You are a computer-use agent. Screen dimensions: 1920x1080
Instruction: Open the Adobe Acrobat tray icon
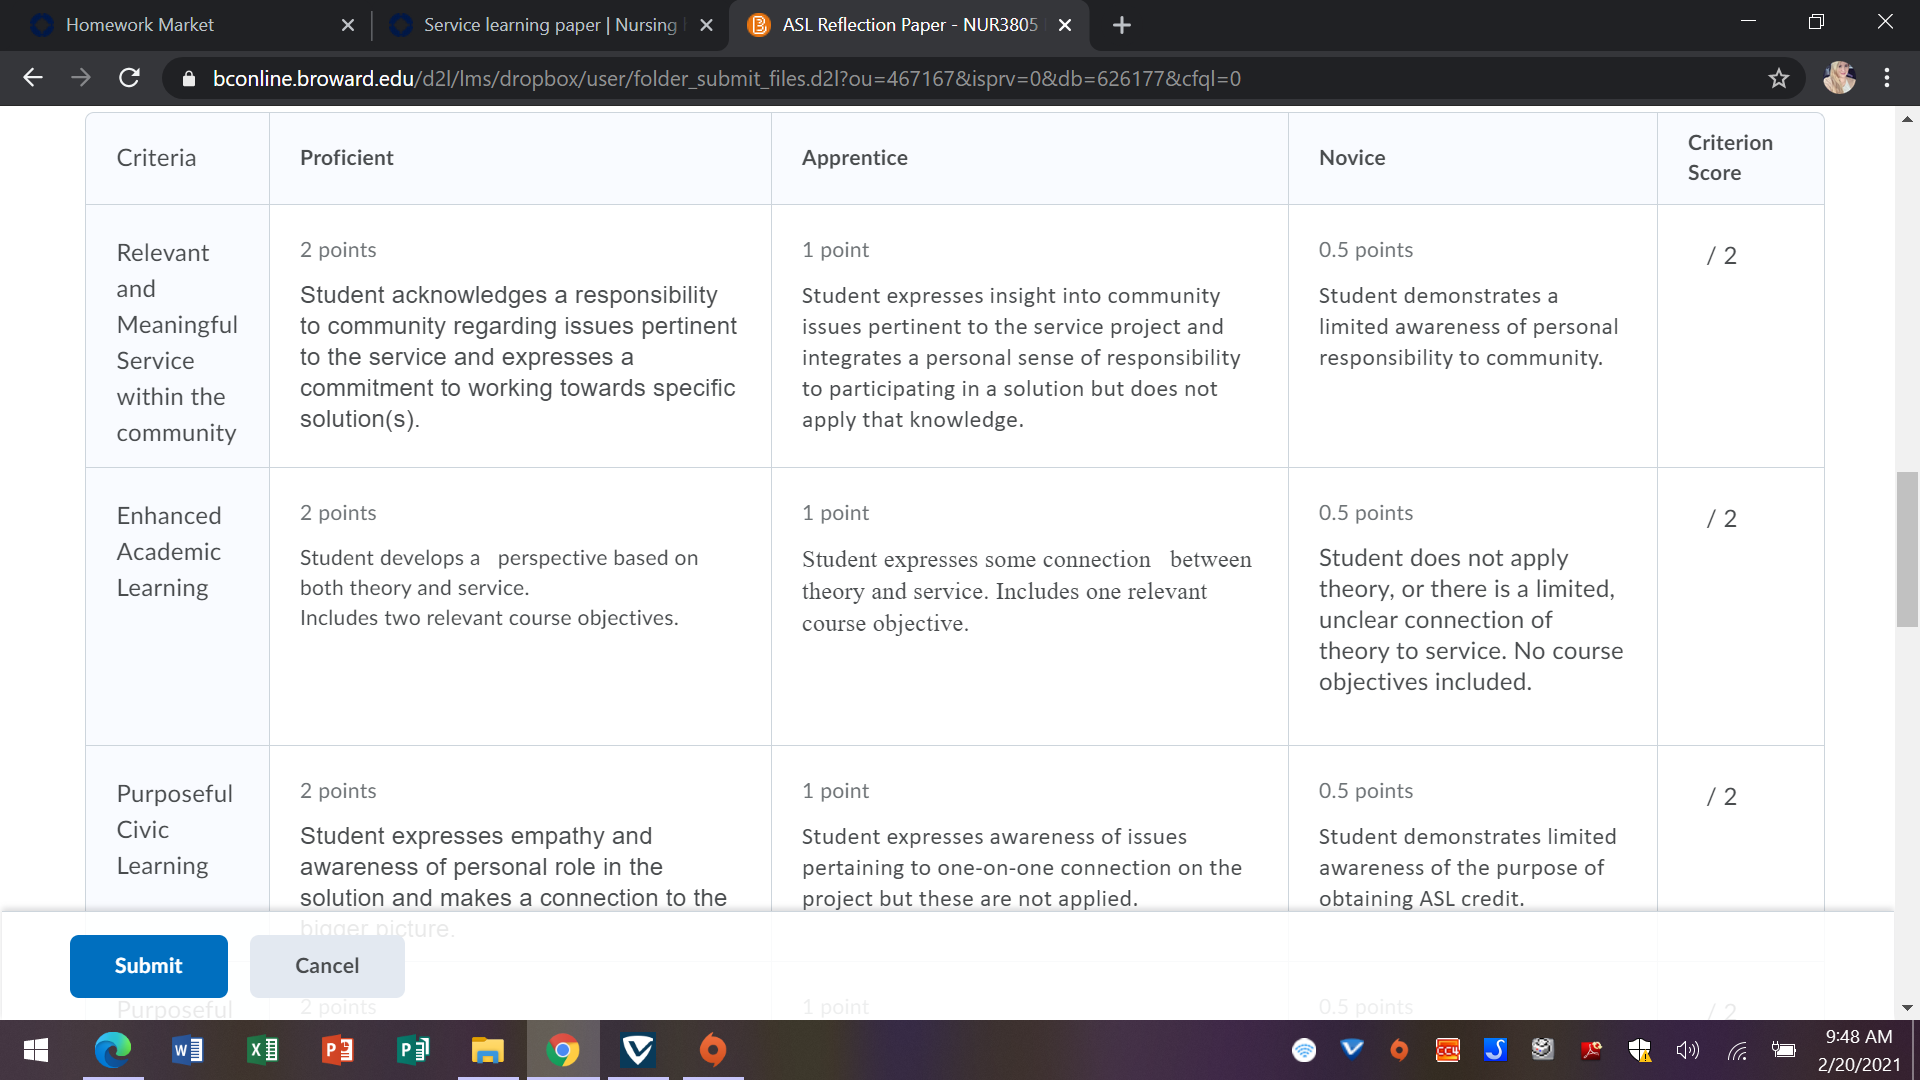1591,1050
